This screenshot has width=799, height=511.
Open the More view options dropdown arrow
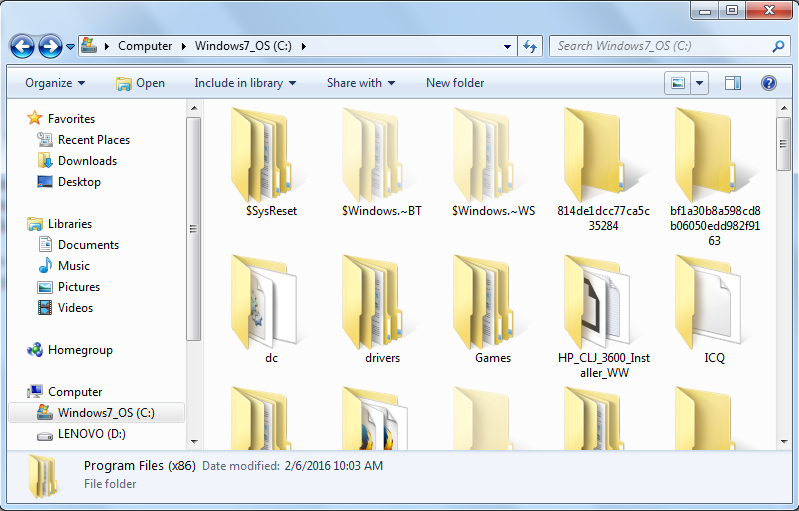click(x=700, y=83)
